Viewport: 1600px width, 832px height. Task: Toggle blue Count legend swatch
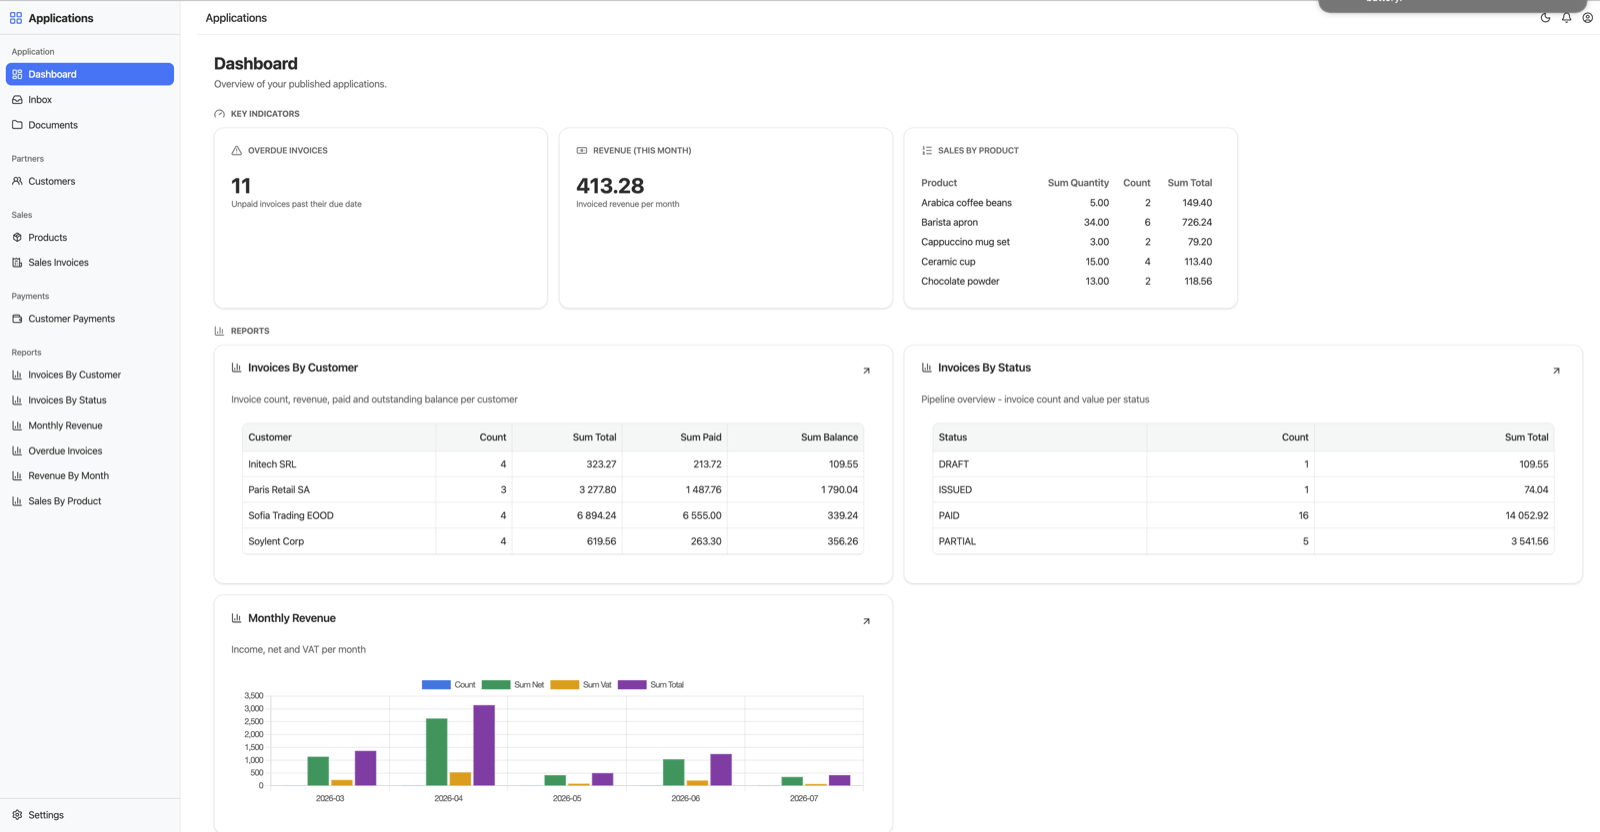[x=436, y=685]
